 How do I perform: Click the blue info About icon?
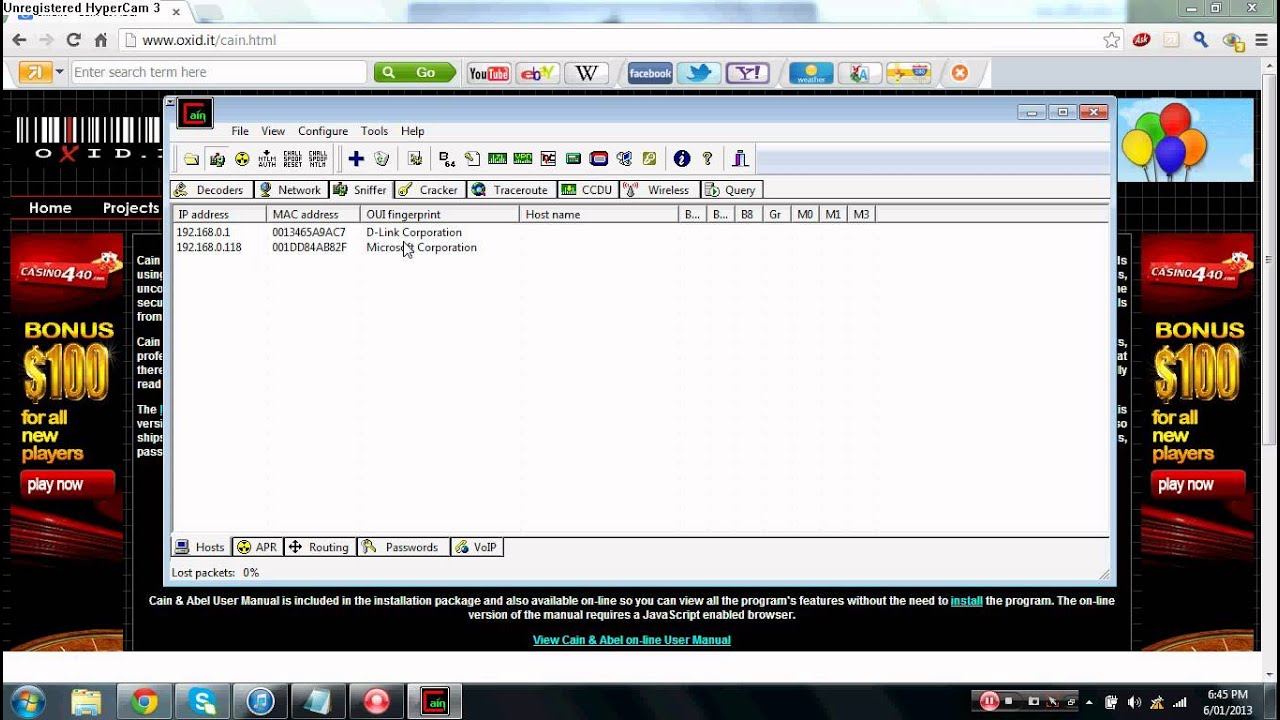point(682,159)
